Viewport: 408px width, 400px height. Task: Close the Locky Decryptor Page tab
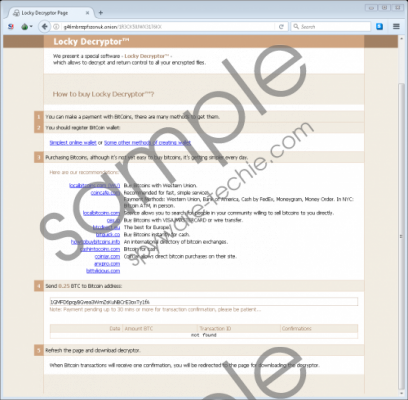[x=87, y=13]
